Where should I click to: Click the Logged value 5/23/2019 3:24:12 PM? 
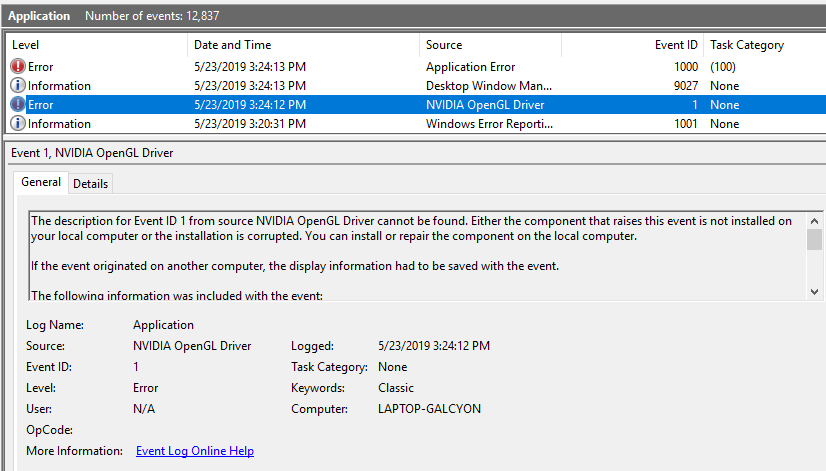pos(434,346)
